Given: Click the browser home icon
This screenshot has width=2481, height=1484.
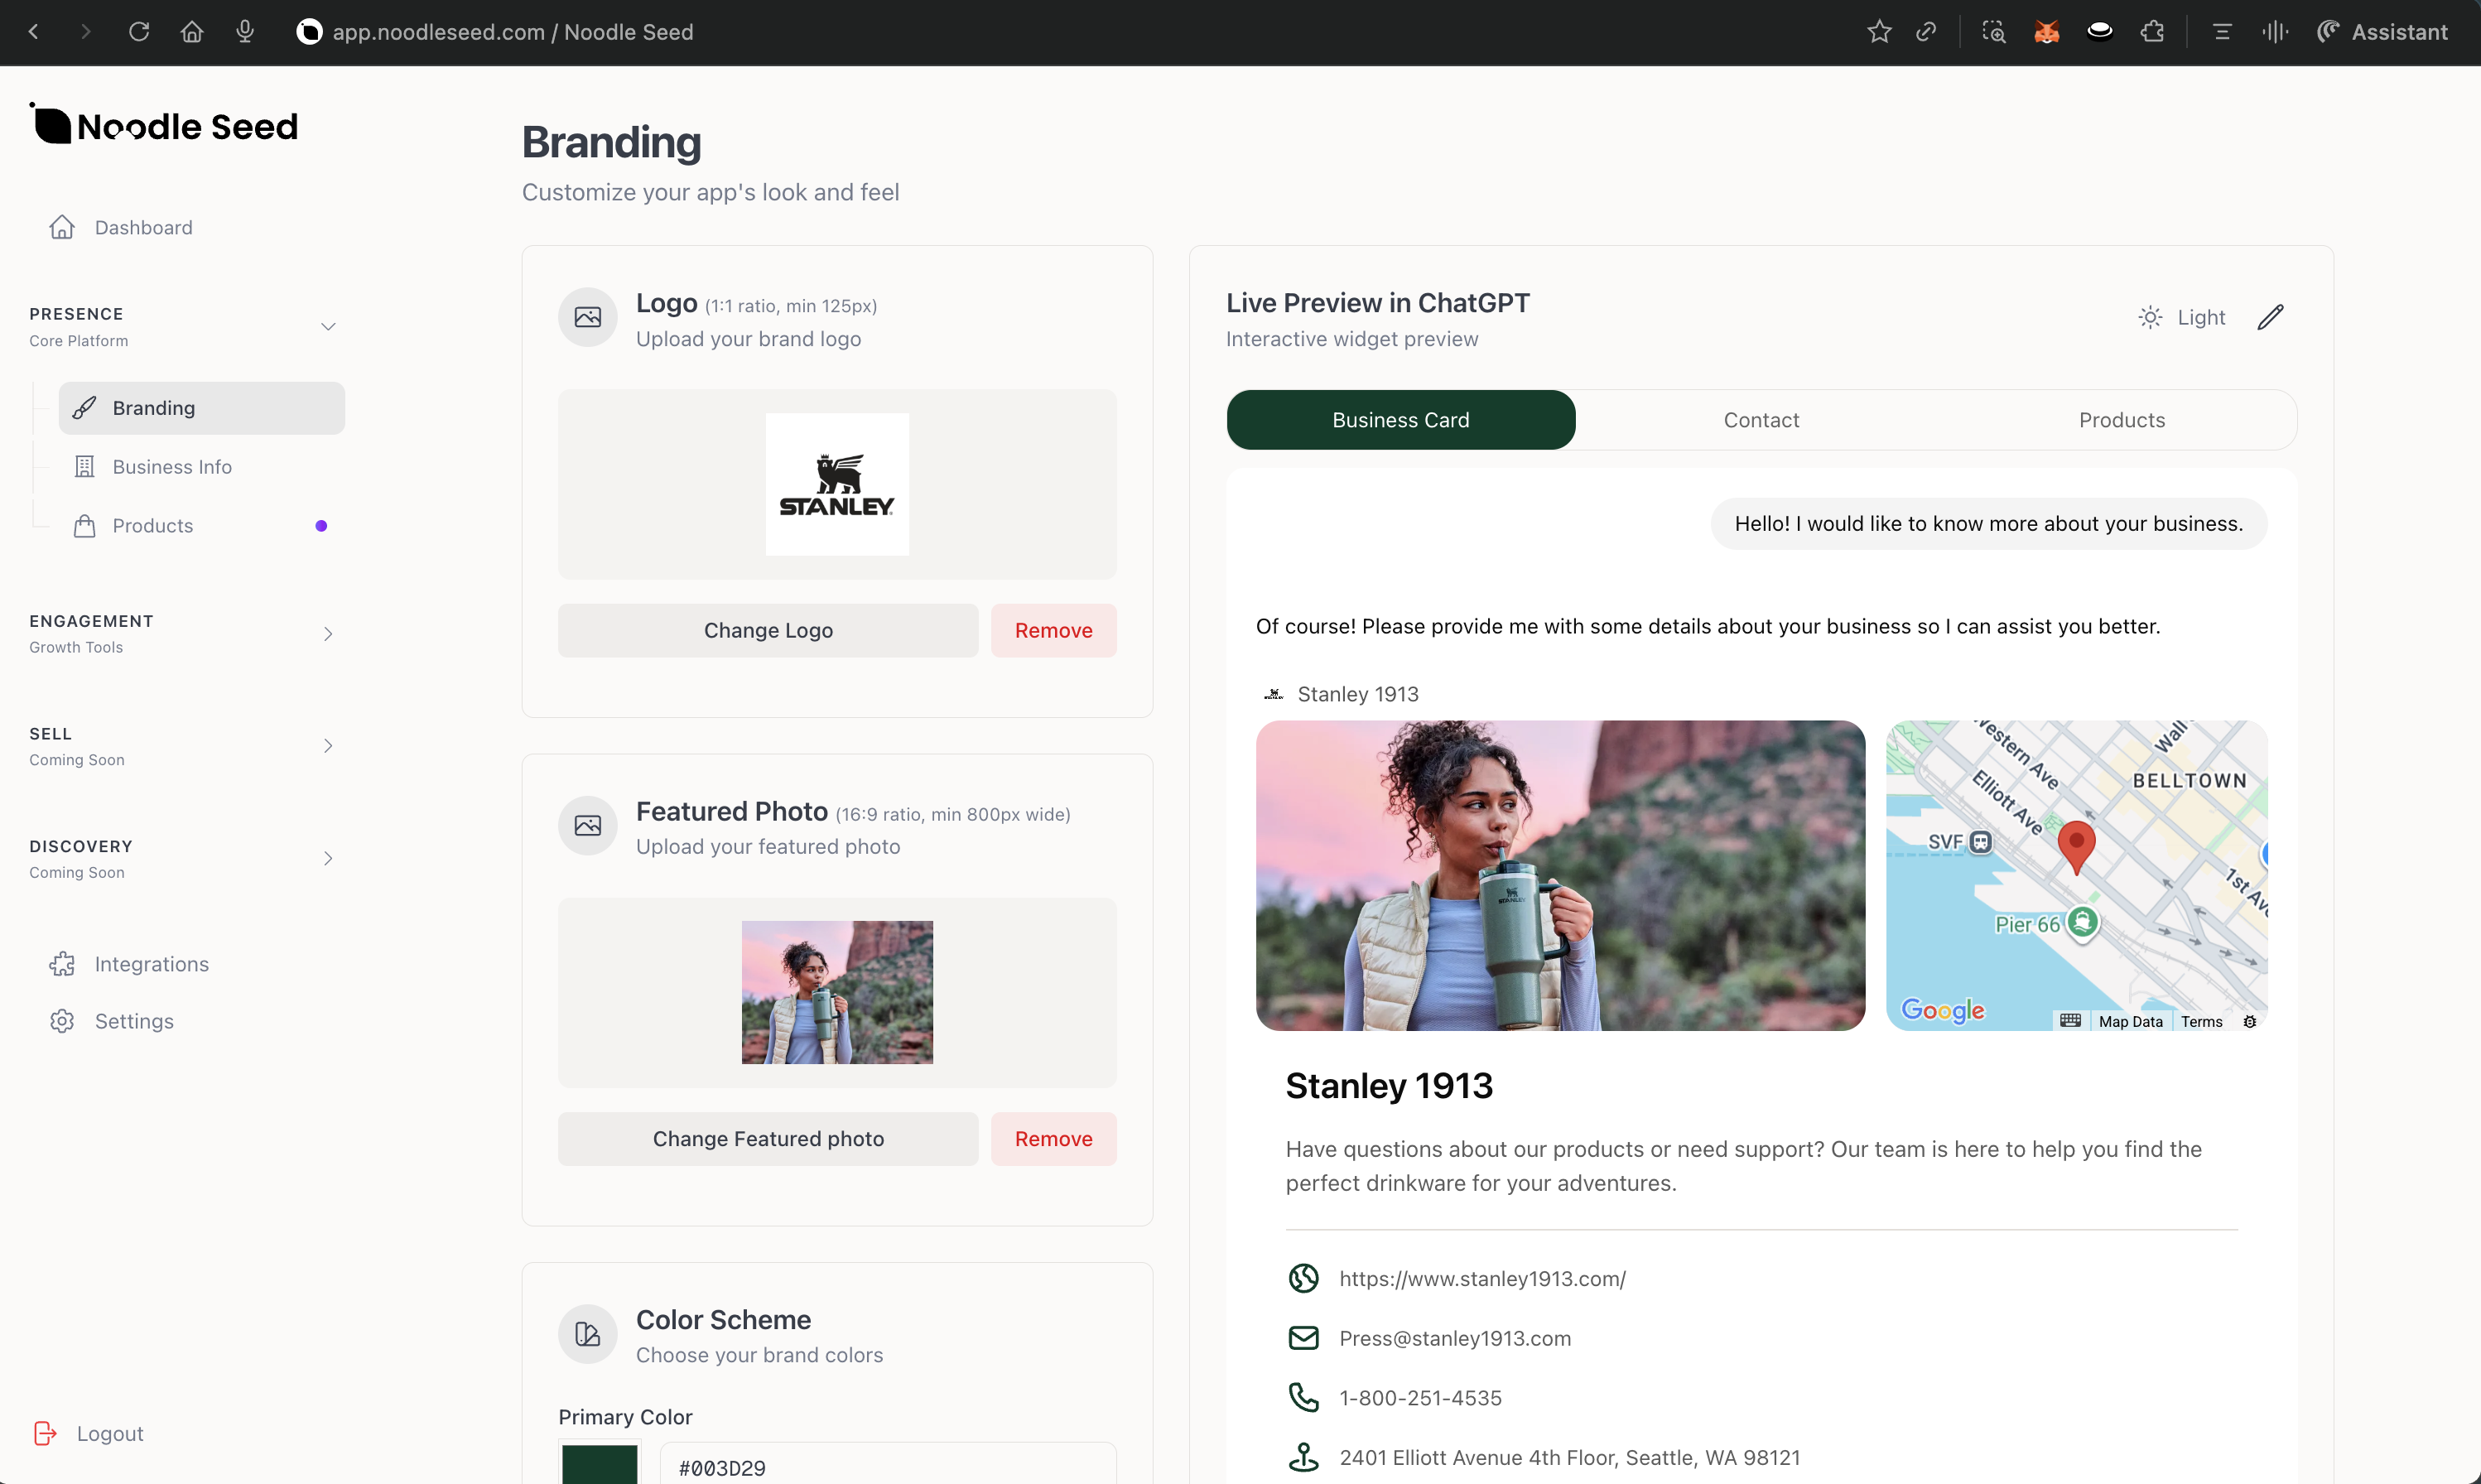Looking at the screenshot, I should (192, 32).
